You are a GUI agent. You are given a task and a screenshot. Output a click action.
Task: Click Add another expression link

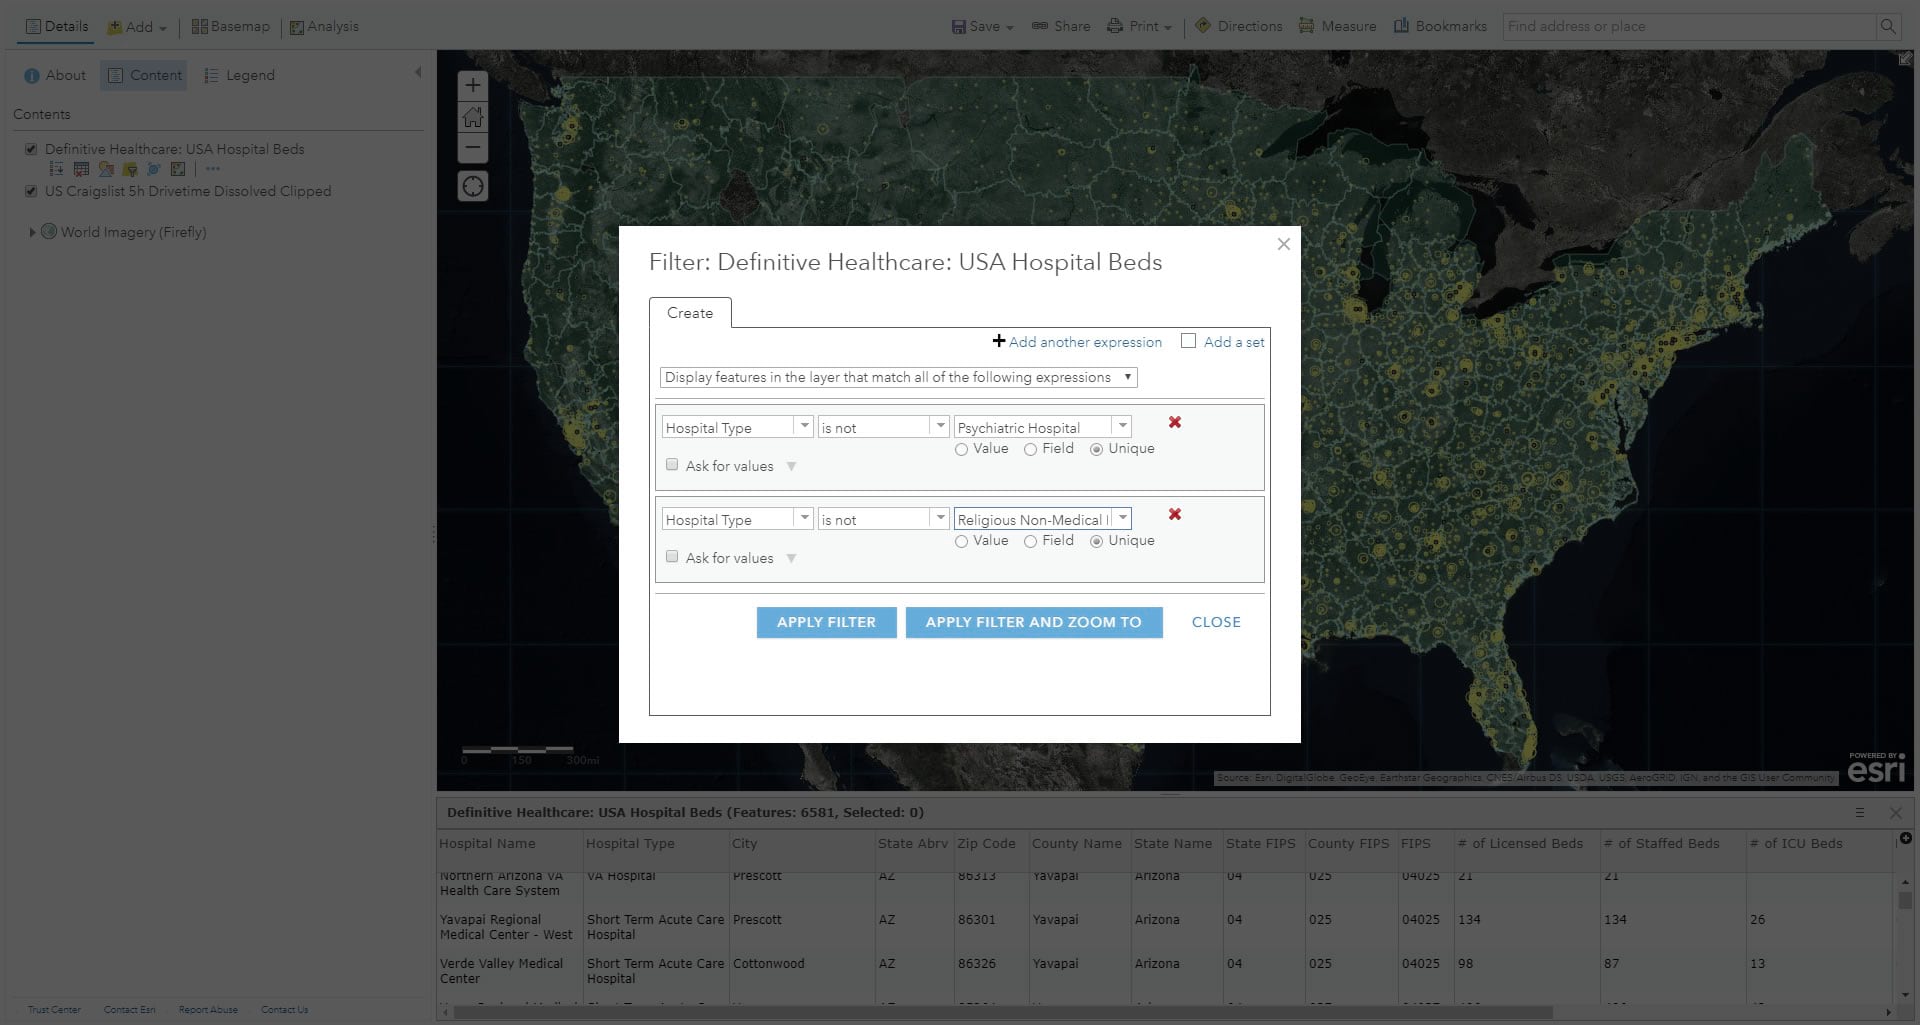click(1077, 342)
